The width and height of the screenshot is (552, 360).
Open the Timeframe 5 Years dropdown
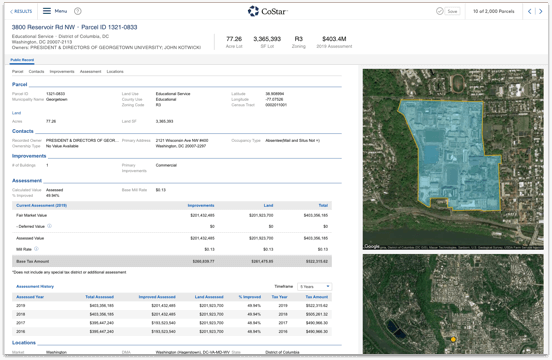click(314, 286)
